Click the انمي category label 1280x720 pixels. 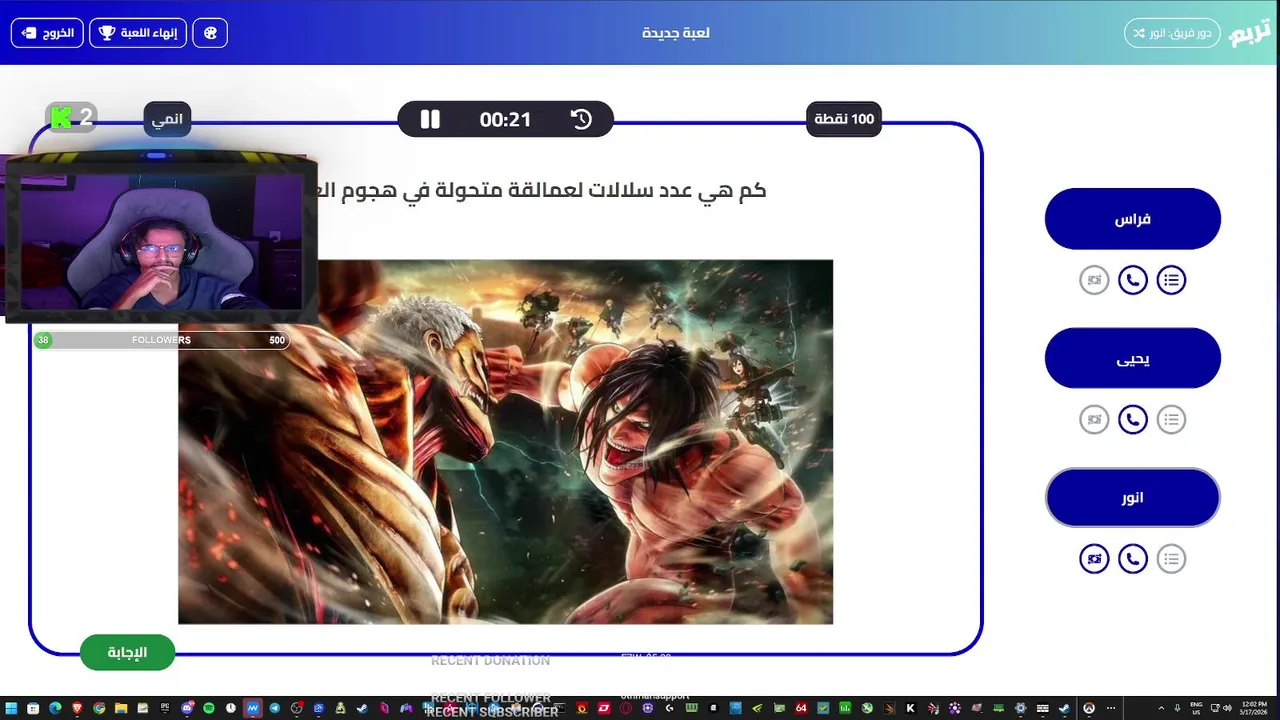(x=167, y=119)
